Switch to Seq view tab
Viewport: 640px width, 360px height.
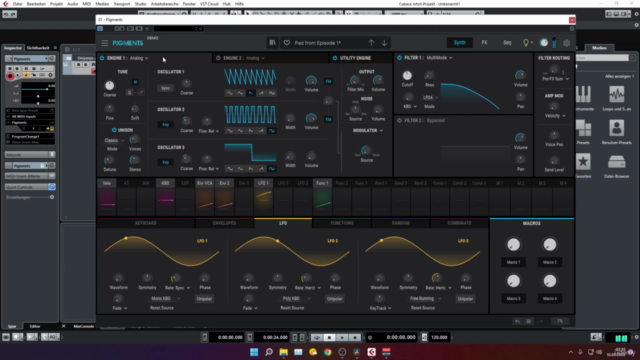tap(507, 42)
